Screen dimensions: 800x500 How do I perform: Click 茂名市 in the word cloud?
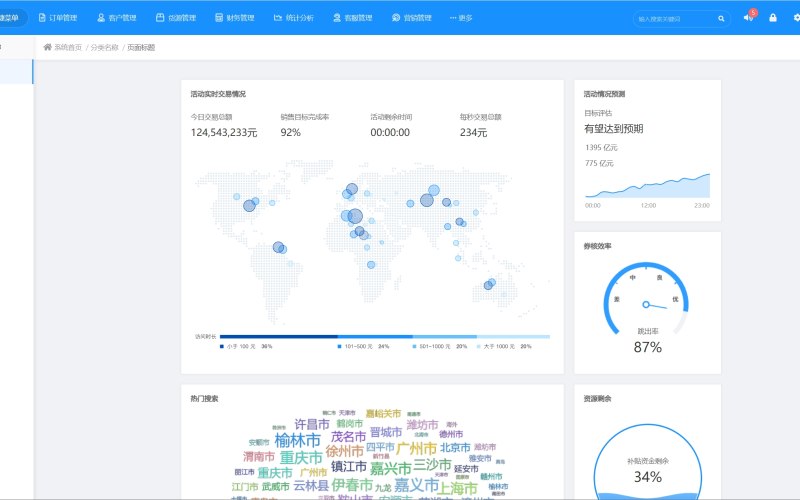348,437
